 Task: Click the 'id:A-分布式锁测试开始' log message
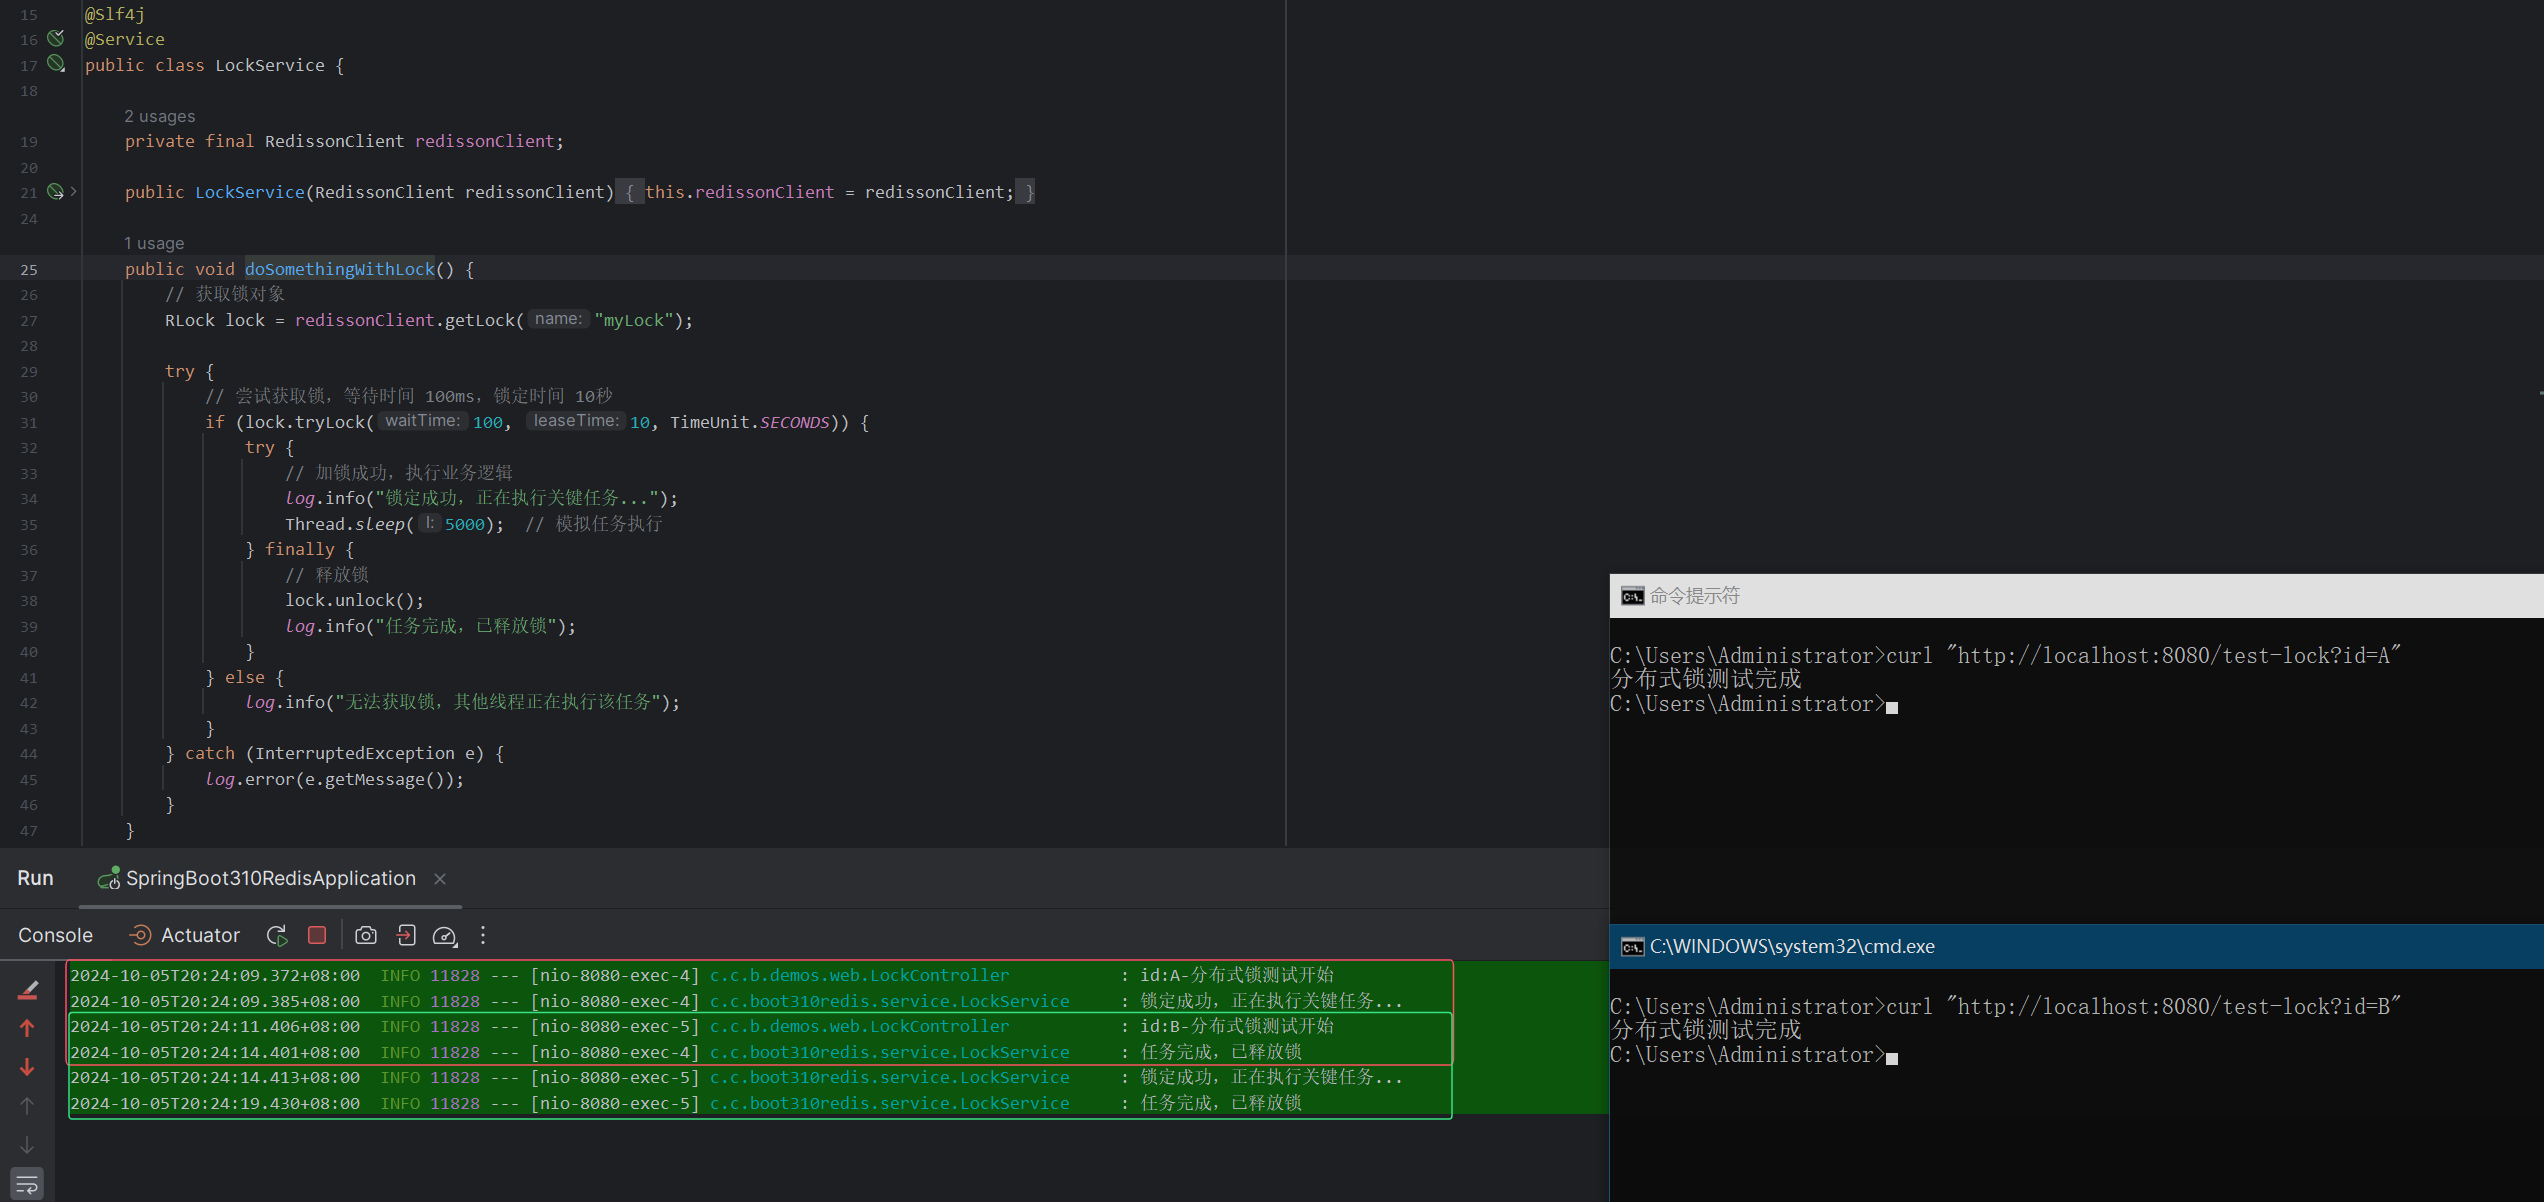(1237, 975)
